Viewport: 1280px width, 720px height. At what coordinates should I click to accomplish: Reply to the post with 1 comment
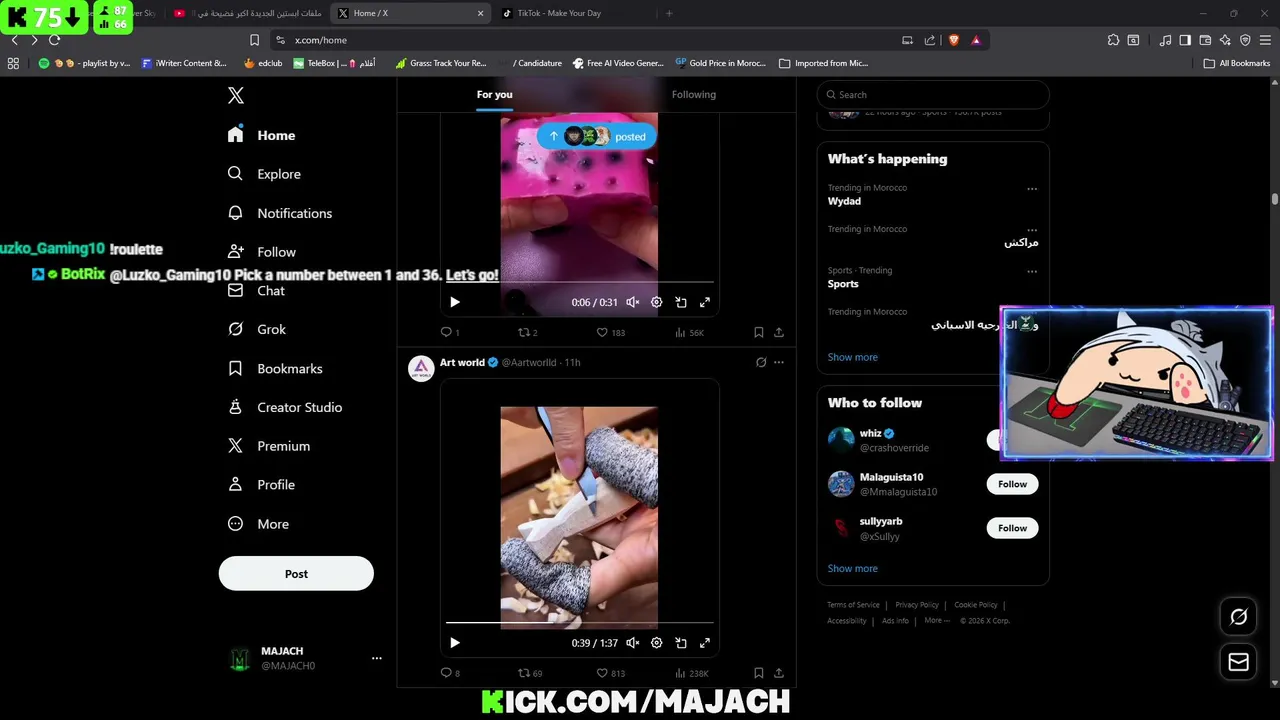[x=450, y=332]
